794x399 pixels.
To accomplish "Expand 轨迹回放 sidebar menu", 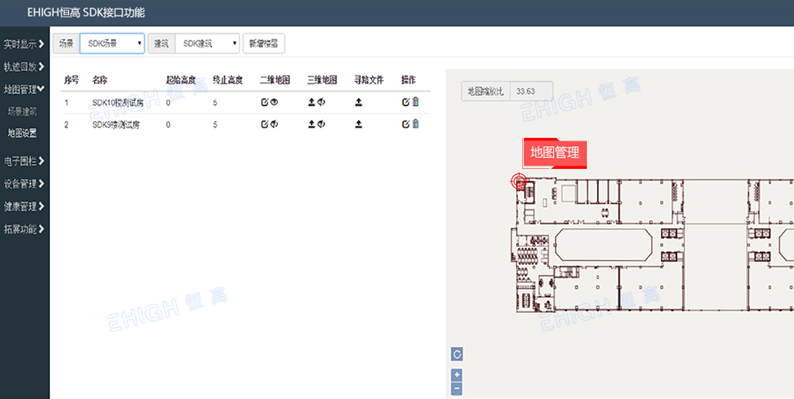I will (x=24, y=67).
